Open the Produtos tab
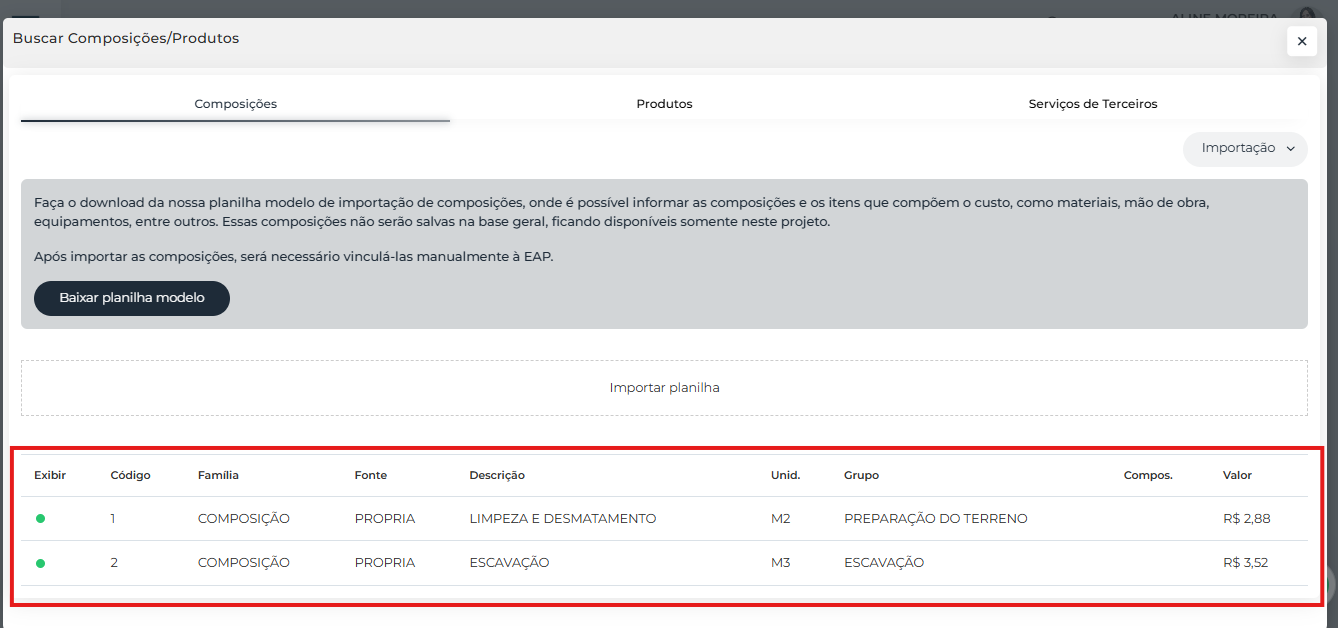The height and width of the screenshot is (628, 1338). pyautogui.click(x=664, y=104)
